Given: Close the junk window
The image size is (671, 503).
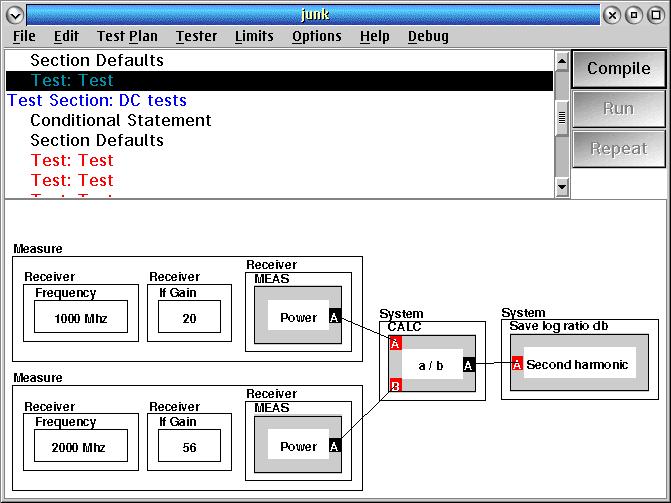Looking at the screenshot, I should 612,15.
